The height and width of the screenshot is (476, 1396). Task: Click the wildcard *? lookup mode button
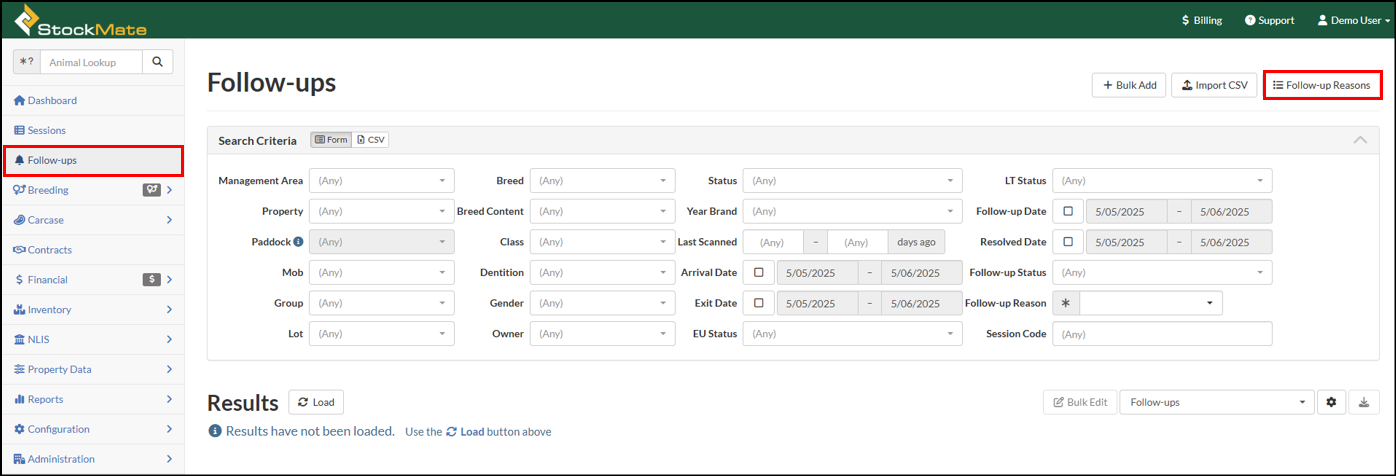click(x=26, y=62)
